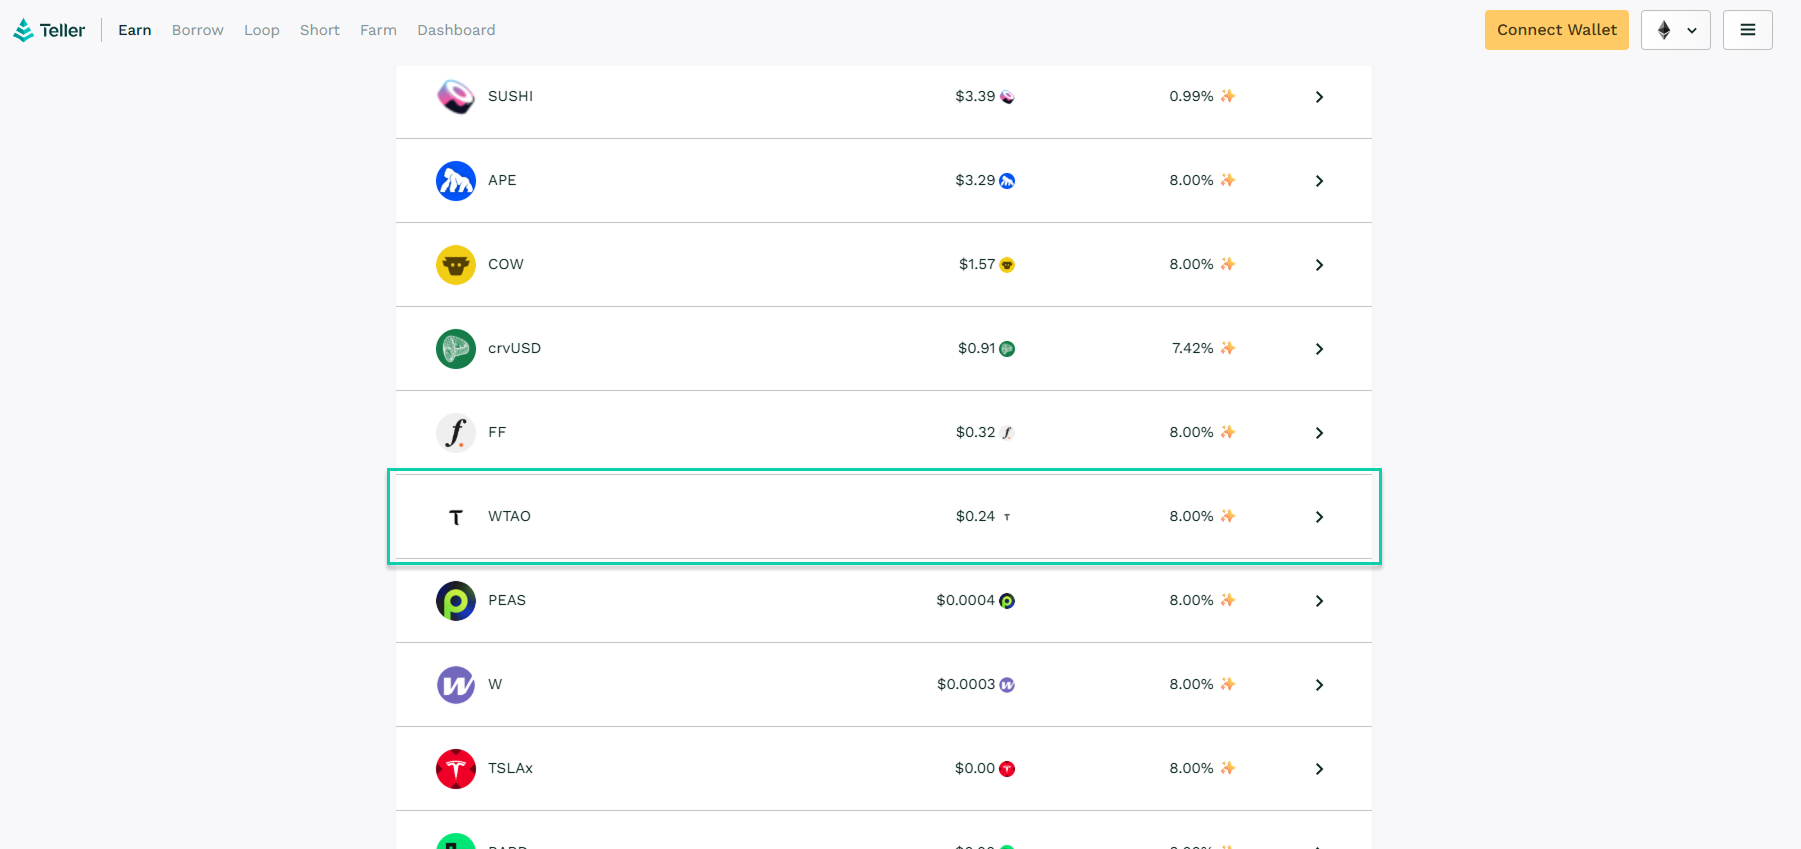This screenshot has width=1801, height=849.
Task: Click the W token logo icon
Action: point(456,685)
